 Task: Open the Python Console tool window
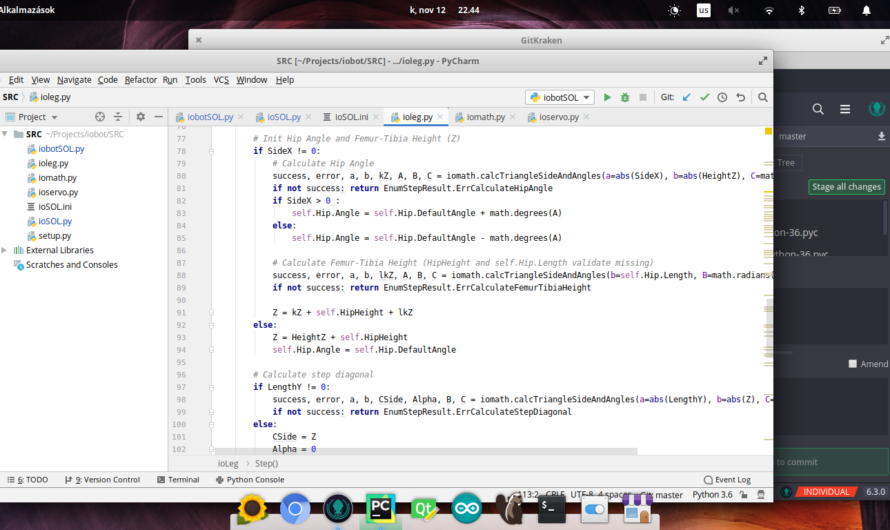pyautogui.click(x=250, y=480)
